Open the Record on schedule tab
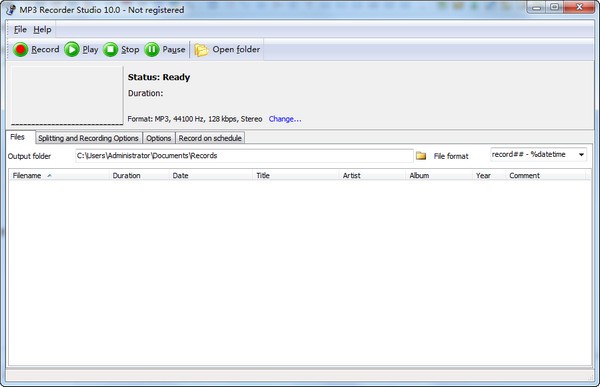Viewport: 600px width, 387px height. 210,138
